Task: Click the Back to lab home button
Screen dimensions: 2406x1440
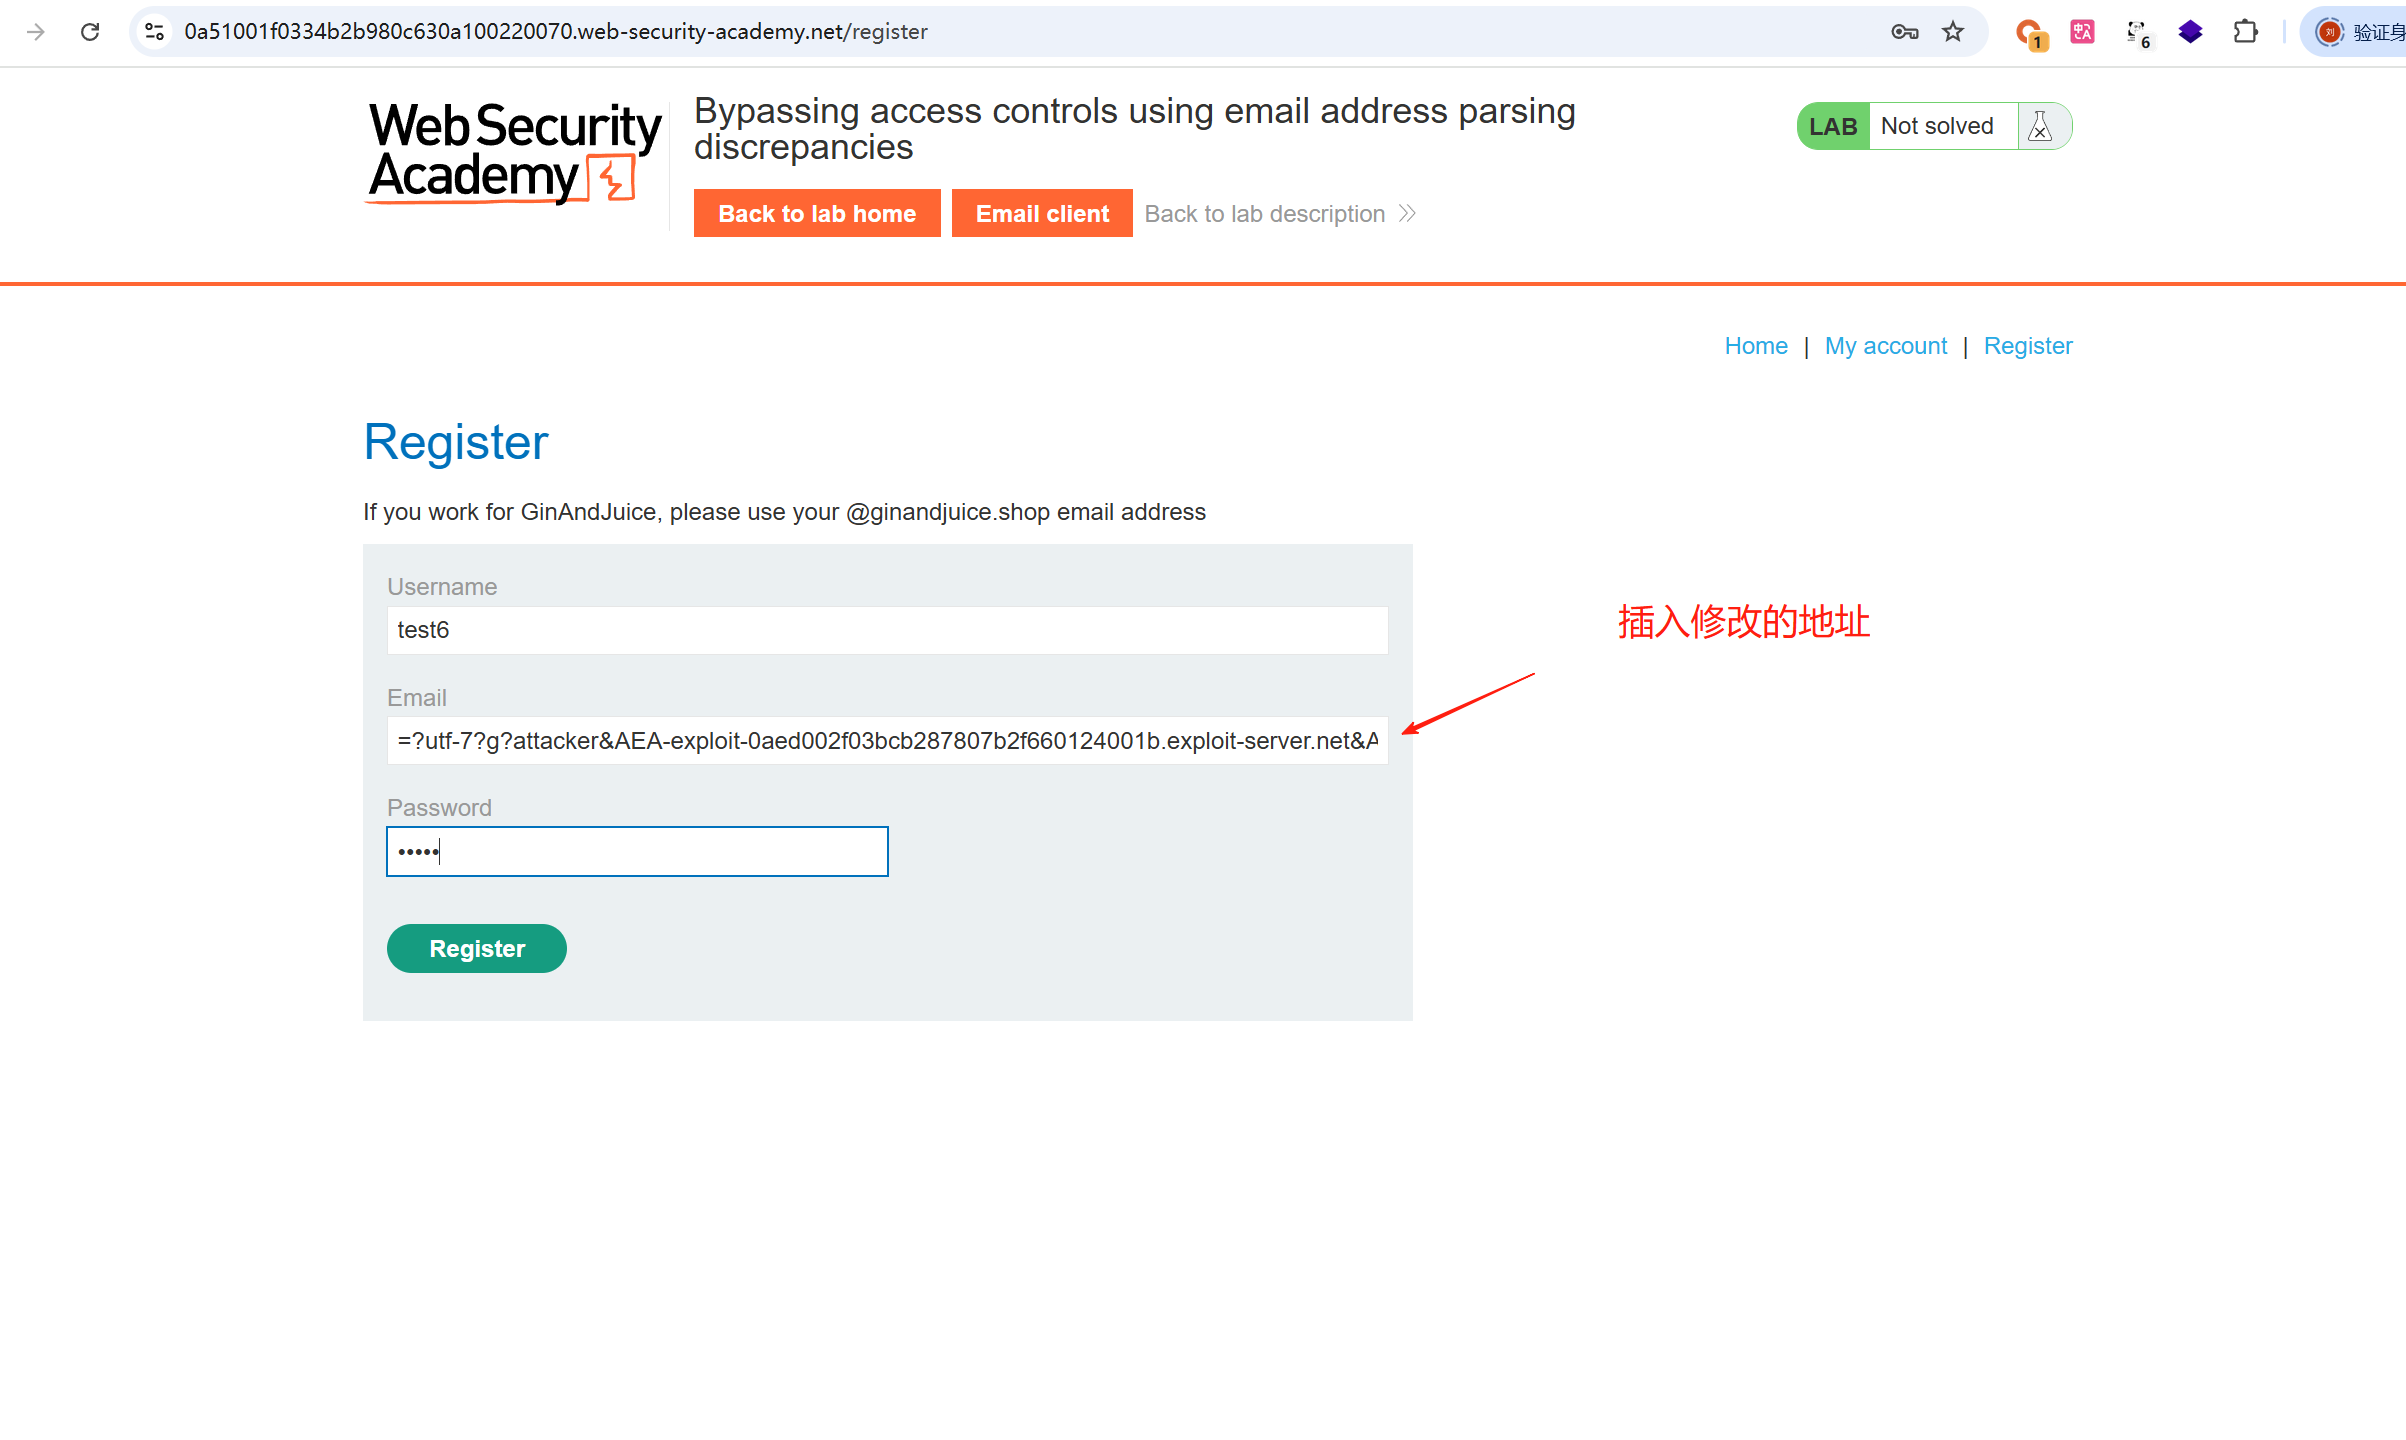Action: pyautogui.click(x=817, y=214)
